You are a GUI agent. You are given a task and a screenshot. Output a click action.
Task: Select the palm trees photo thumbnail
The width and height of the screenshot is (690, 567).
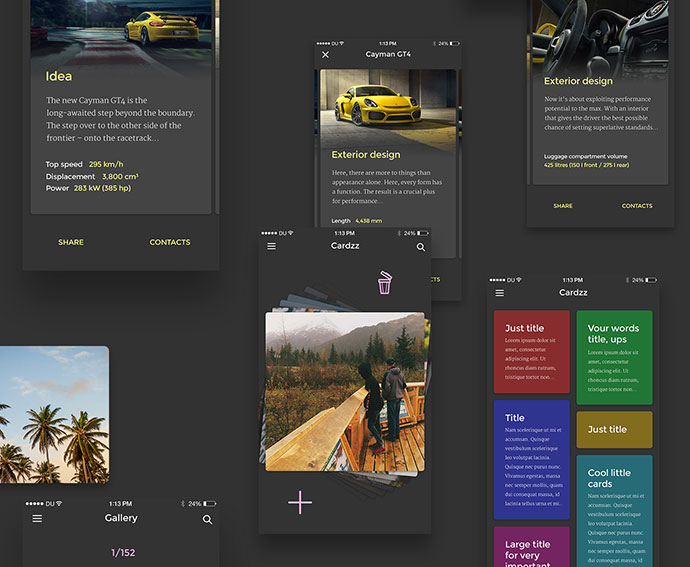pyautogui.click(x=55, y=415)
